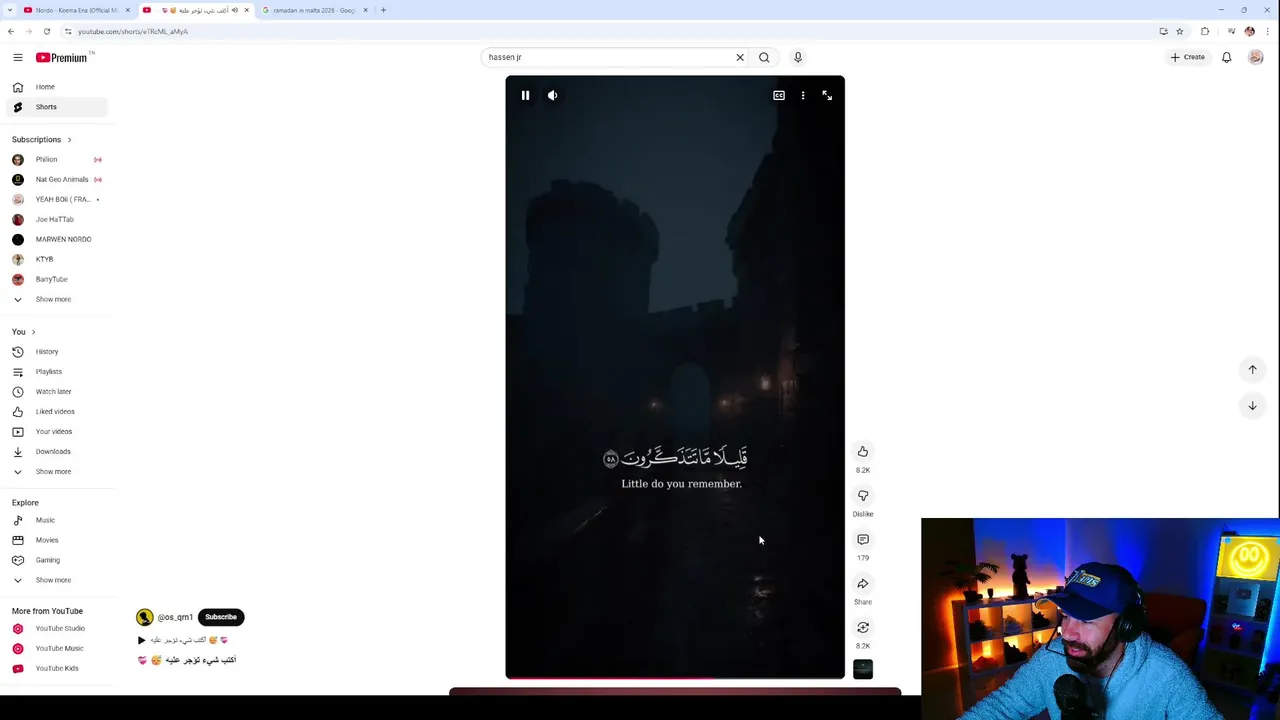
Task: Open the Joe HaTTab channel
Action: pos(55,220)
